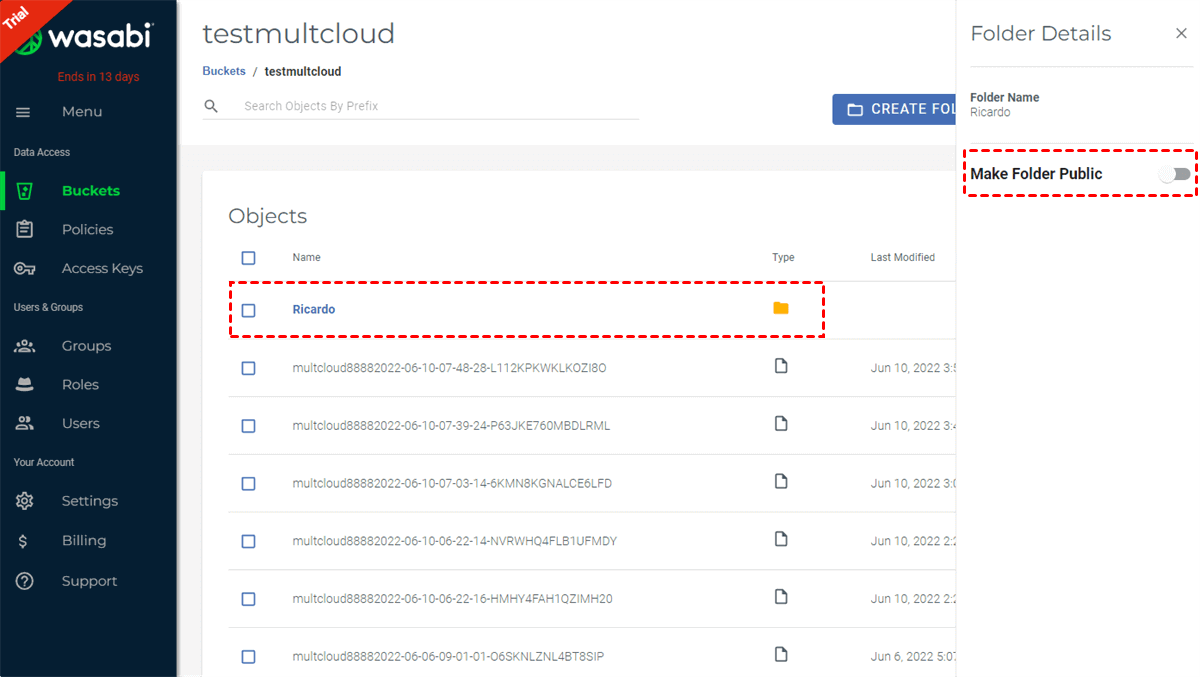
Task: Go to Buckets breadcrumb link
Action: pos(224,72)
